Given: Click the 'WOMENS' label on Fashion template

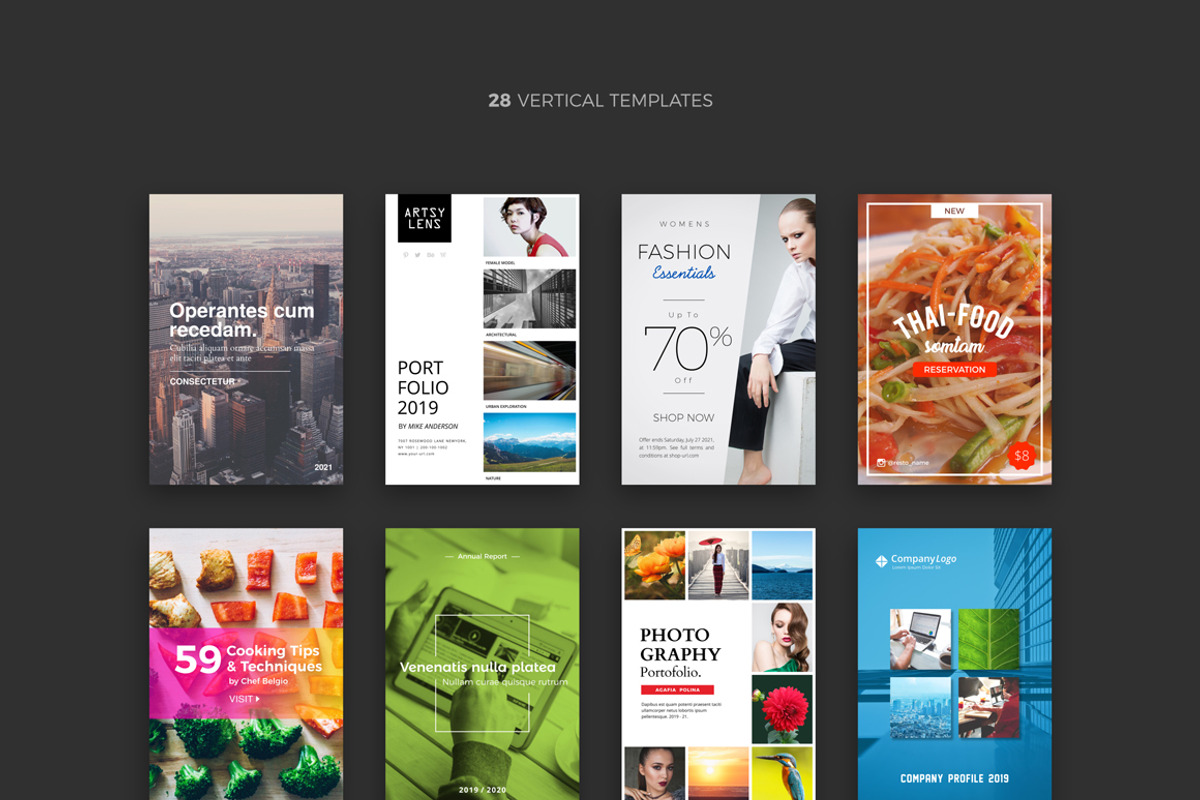Looking at the screenshot, I should click(684, 224).
